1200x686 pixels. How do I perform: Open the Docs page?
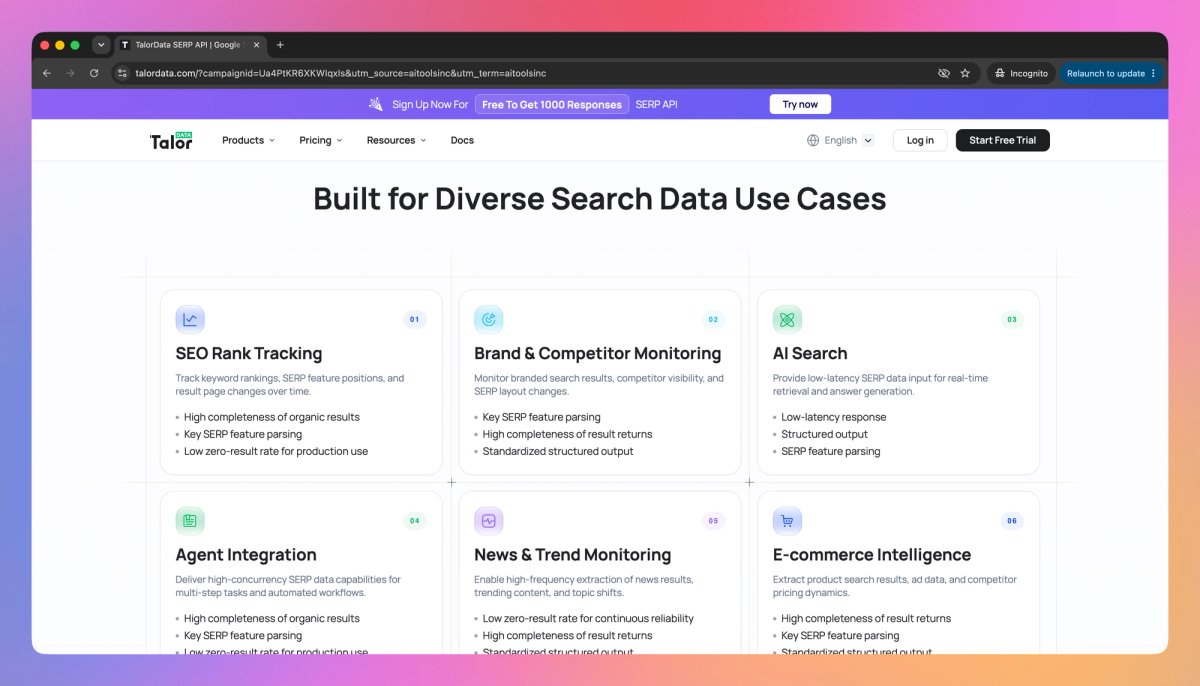click(462, 140)
